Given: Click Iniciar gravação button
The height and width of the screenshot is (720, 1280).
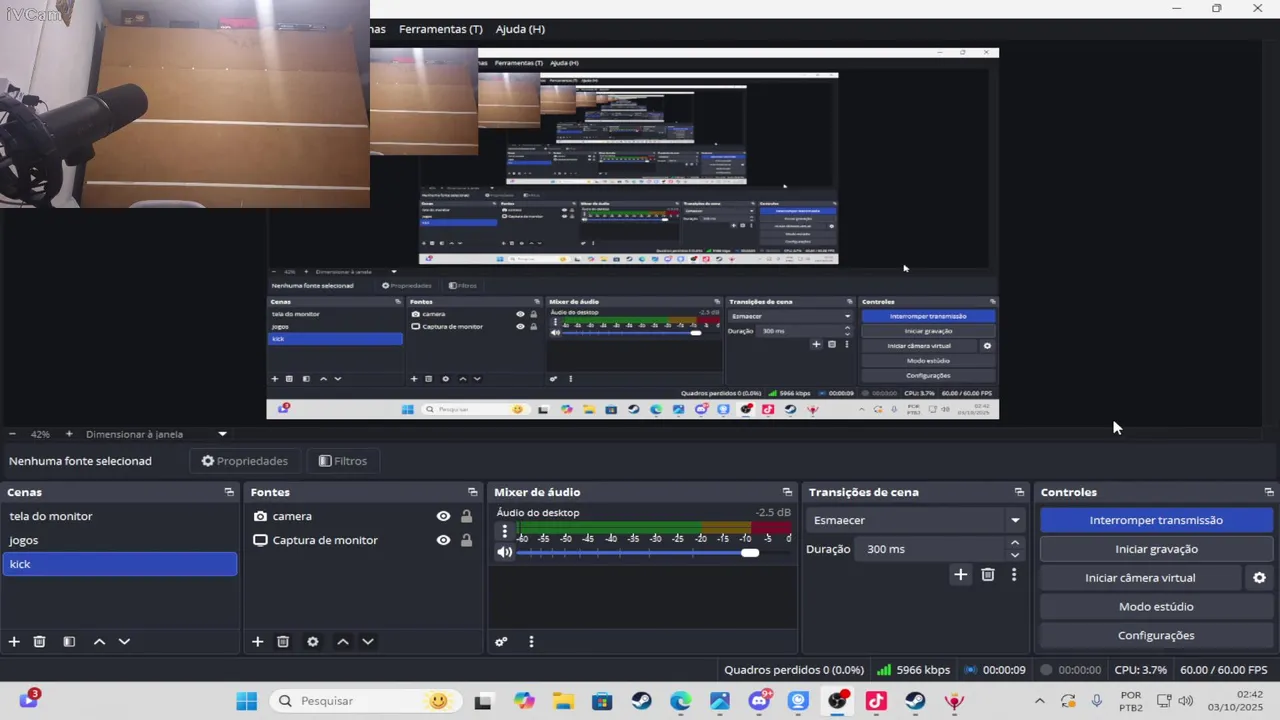Looking at the screenshot, I should click(1156, 549).
